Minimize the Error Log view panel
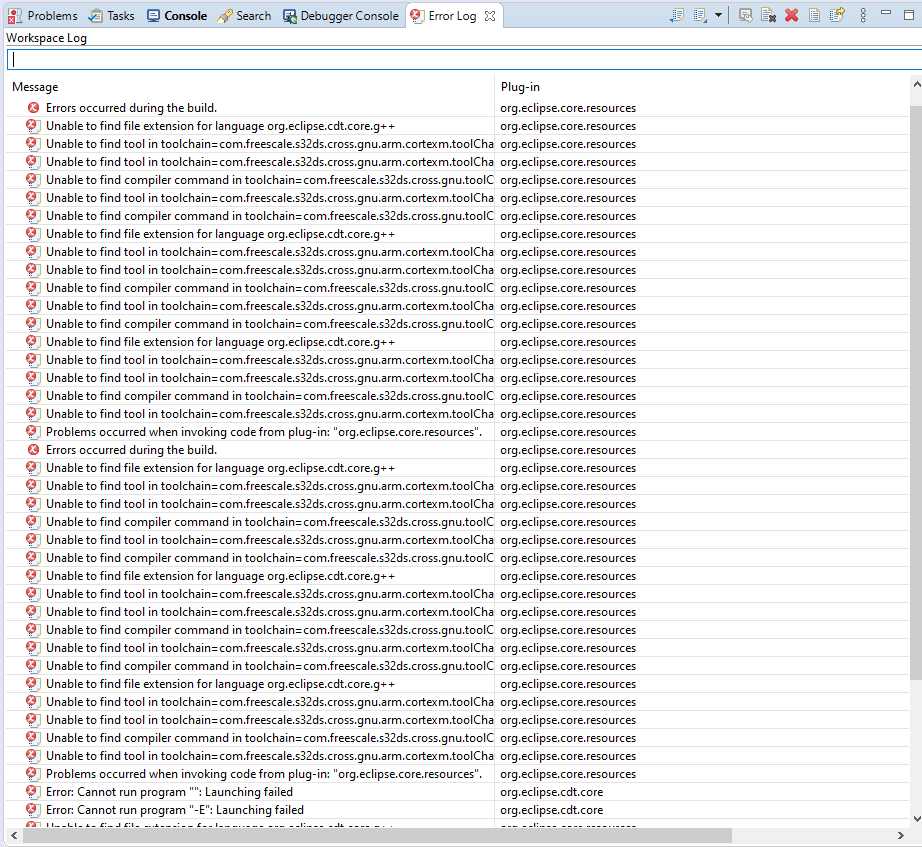Screen dimensions: 922x847 [886, 13]
